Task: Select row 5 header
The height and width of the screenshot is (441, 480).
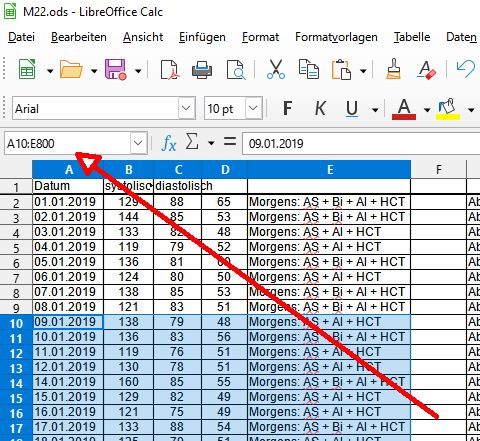Action: pos(16,247)
